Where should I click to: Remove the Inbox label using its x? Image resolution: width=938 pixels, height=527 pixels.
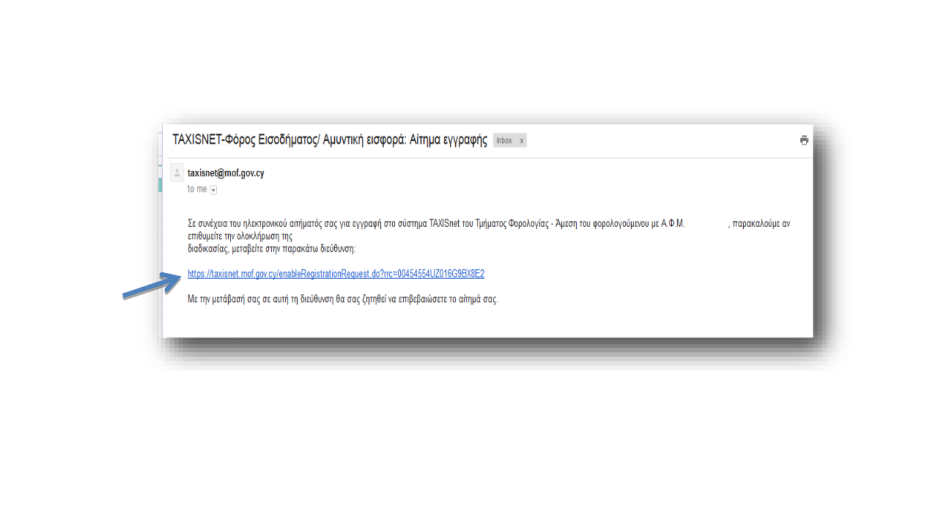521,141
